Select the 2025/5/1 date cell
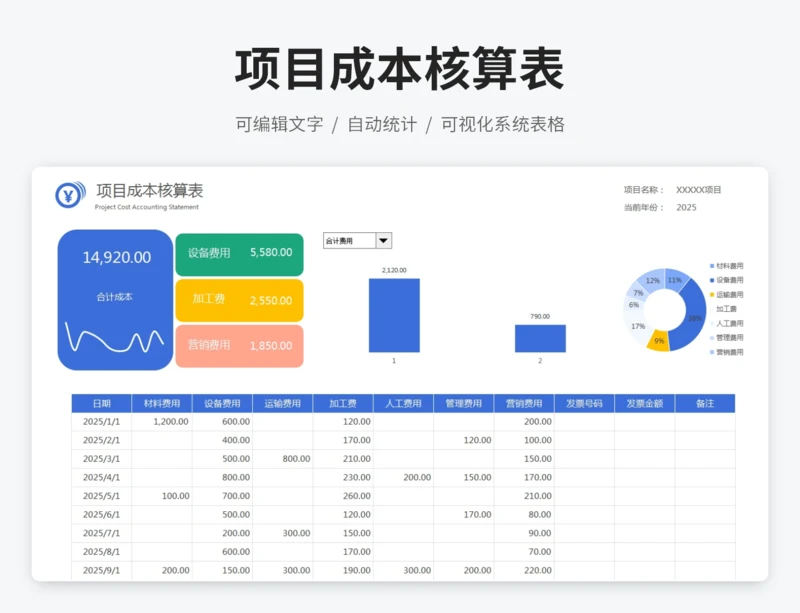 pyautogui.click(x=102, y=496)
